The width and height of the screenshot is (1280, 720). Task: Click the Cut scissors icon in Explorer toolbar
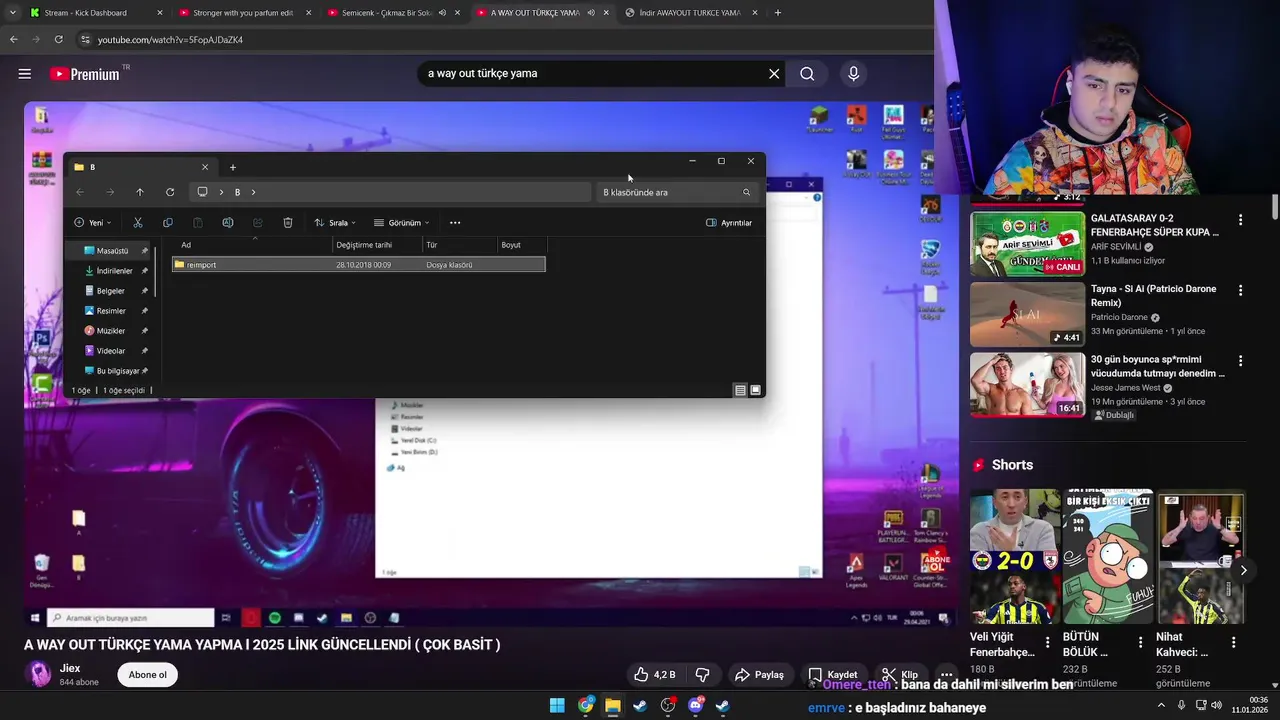coord(138,223)
